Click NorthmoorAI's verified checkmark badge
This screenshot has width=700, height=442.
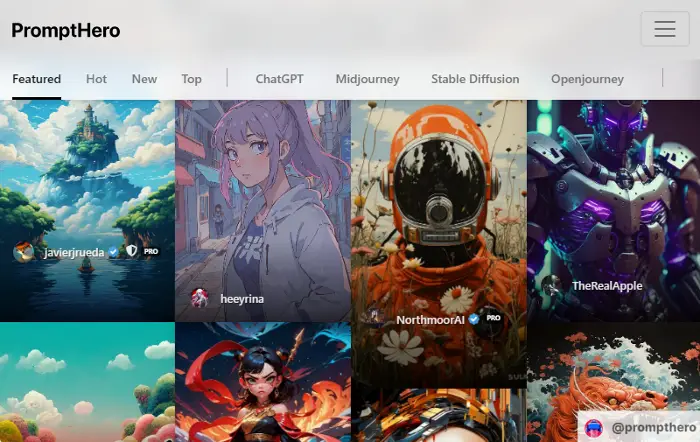point(474,319)
